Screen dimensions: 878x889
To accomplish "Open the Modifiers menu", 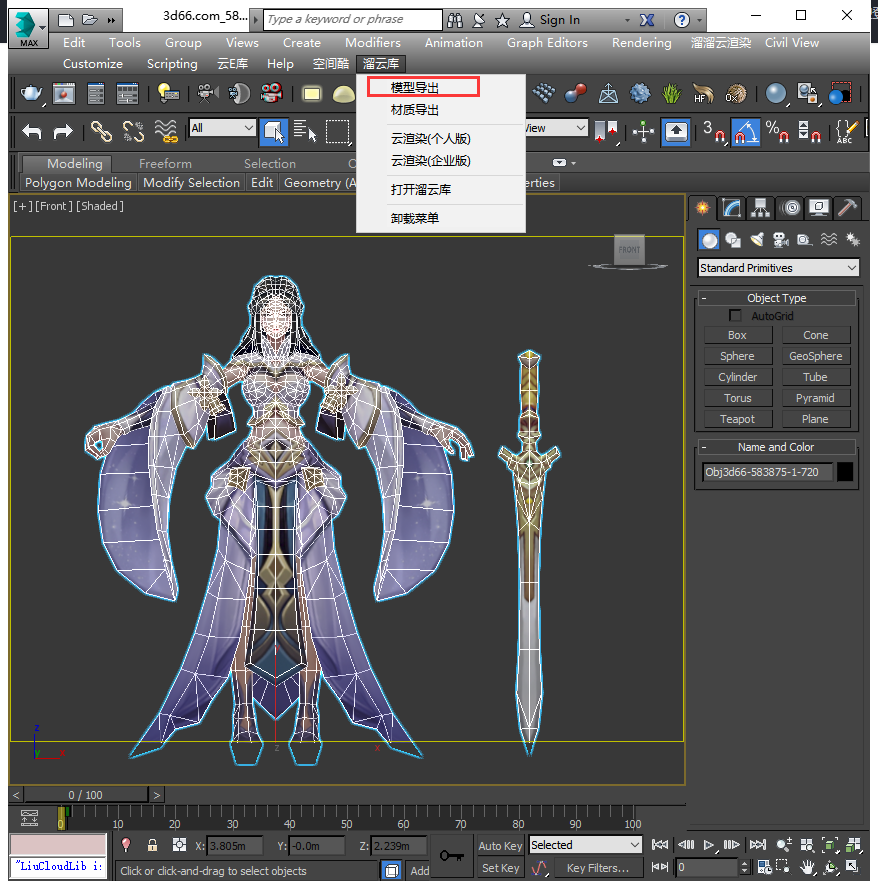I will pyautogui.click(x=372, y=43).
